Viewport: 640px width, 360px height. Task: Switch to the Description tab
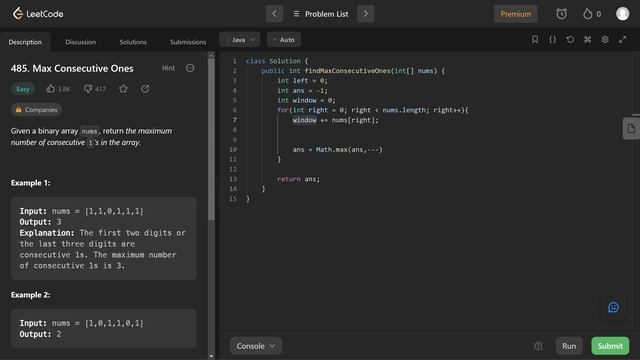click(25, 42)
